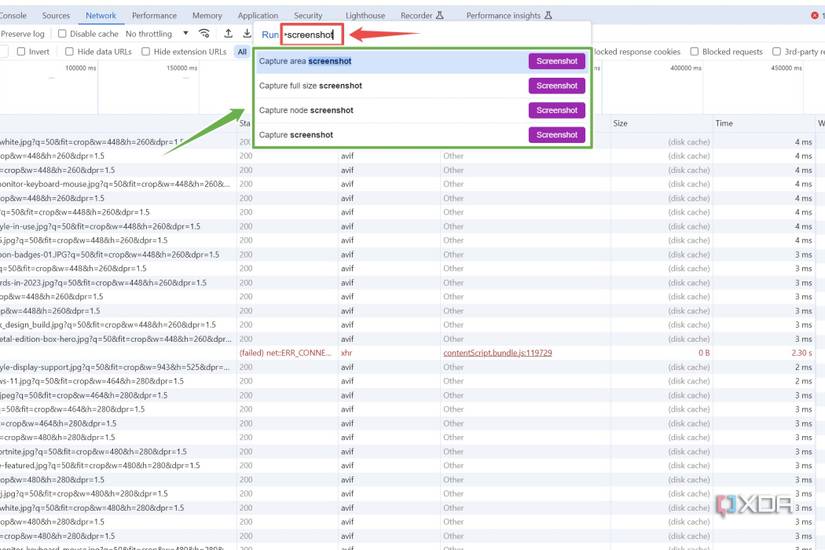Open the Memory tab
The height and width of the screenshot is (550, 825).
tap(207, 15)
